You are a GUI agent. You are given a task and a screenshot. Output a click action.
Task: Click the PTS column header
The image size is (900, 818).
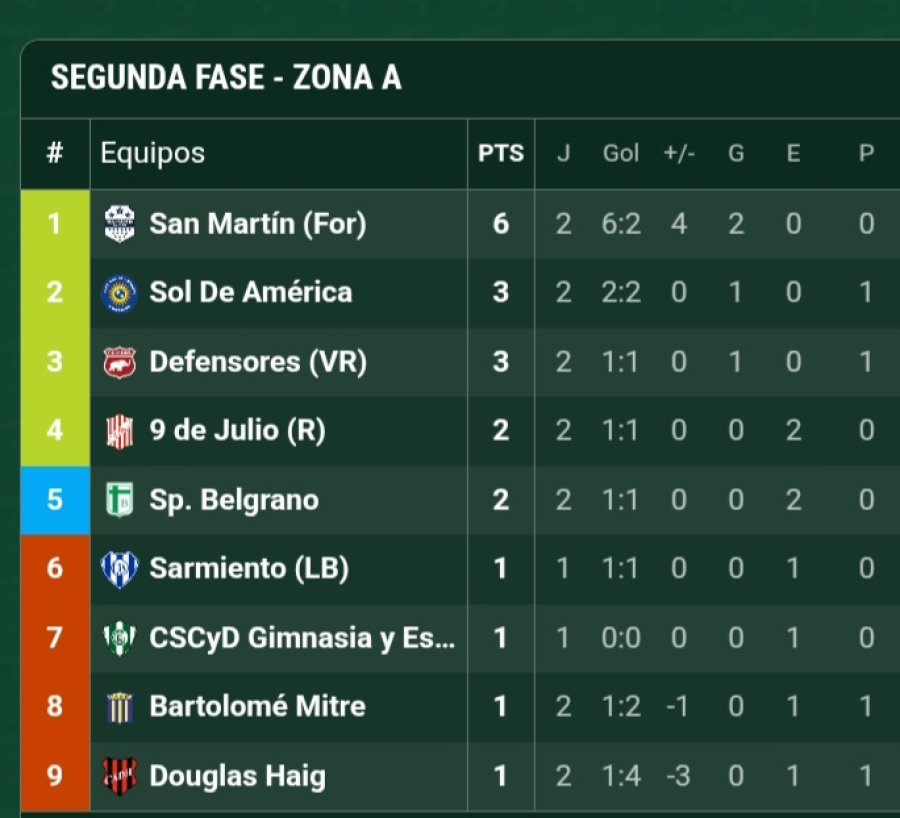point(501,153)
